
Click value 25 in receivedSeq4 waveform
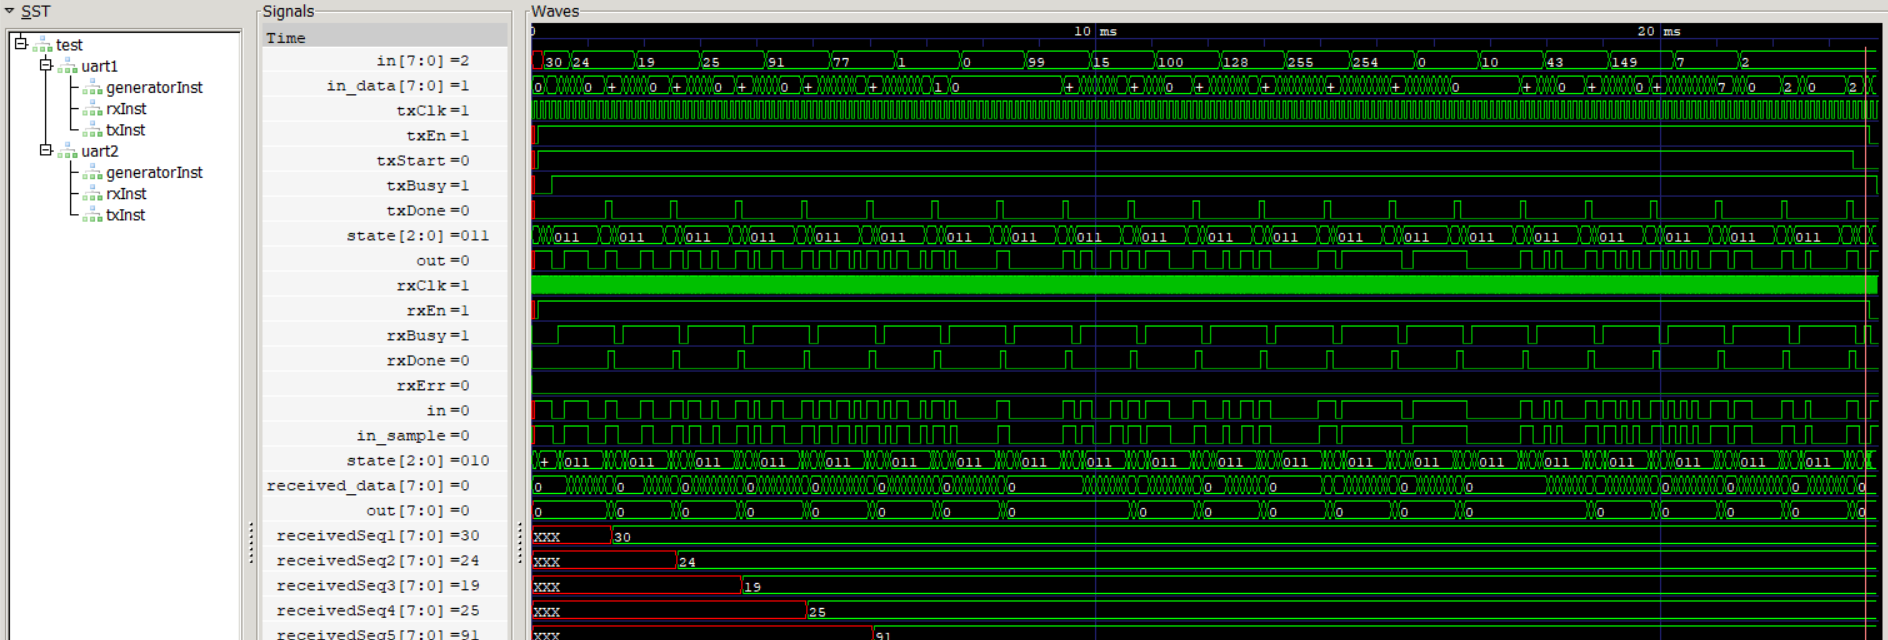pos(817,612)
